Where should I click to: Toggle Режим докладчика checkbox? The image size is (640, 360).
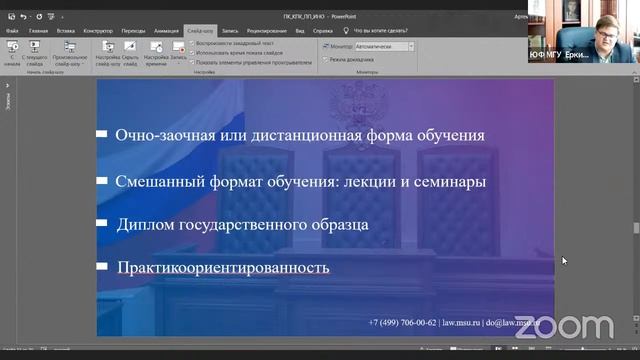tap(325, 60)
